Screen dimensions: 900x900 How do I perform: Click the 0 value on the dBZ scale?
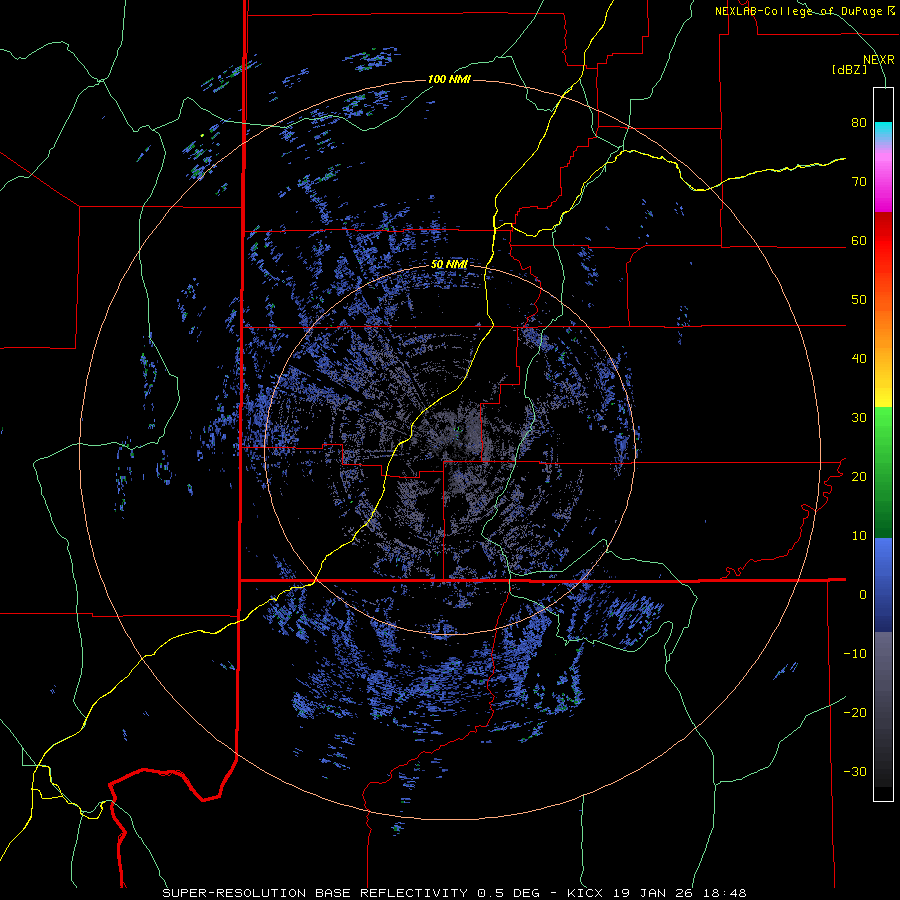click(863, 595)
